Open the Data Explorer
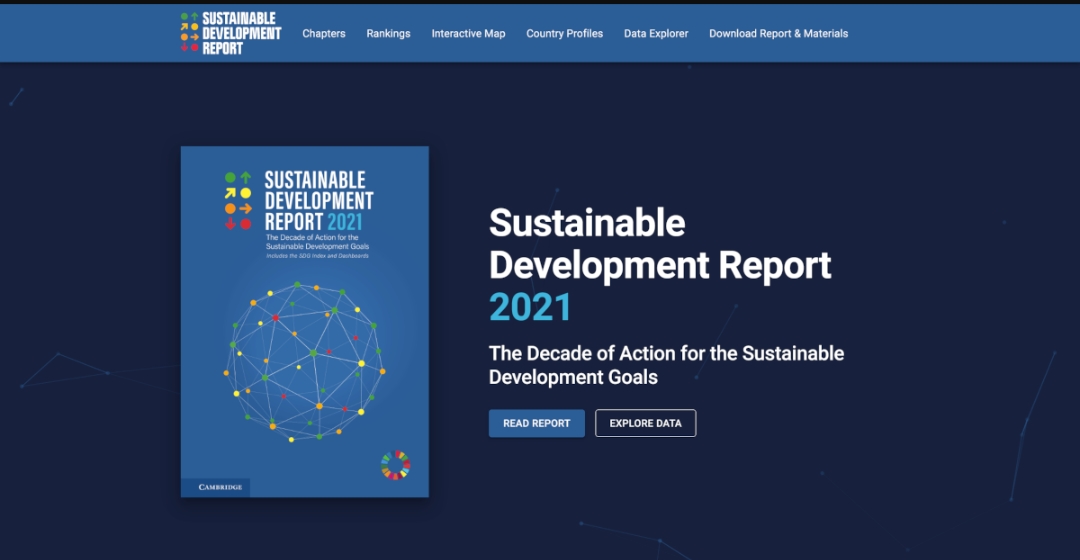 656,33
